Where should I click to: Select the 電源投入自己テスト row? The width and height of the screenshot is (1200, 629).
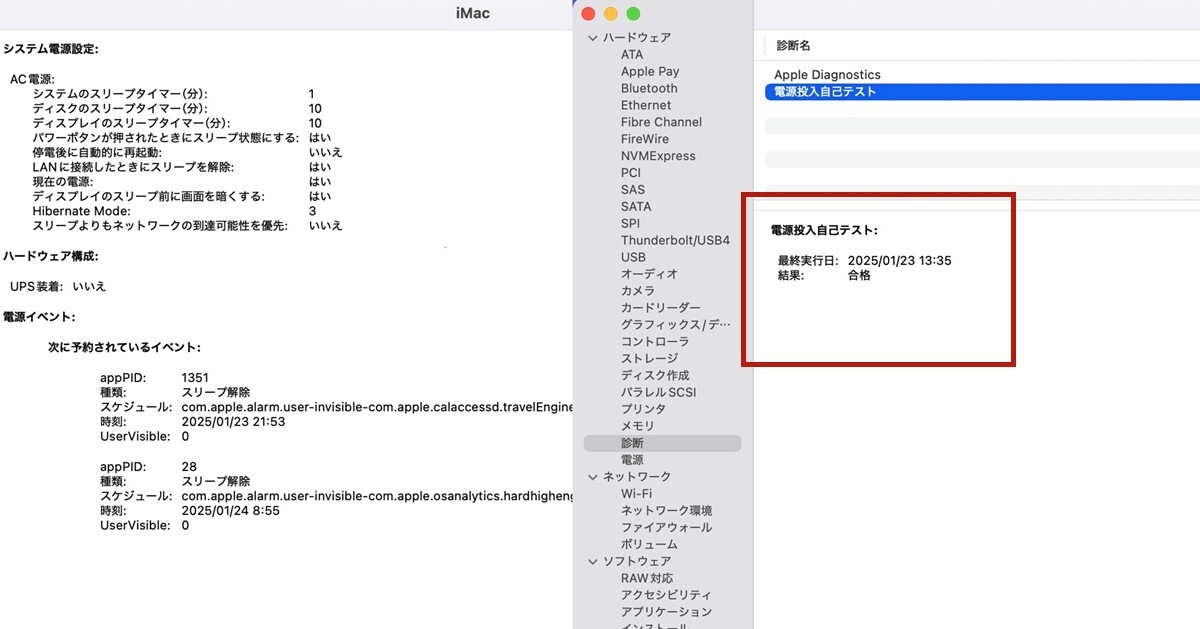click(982, 92)
